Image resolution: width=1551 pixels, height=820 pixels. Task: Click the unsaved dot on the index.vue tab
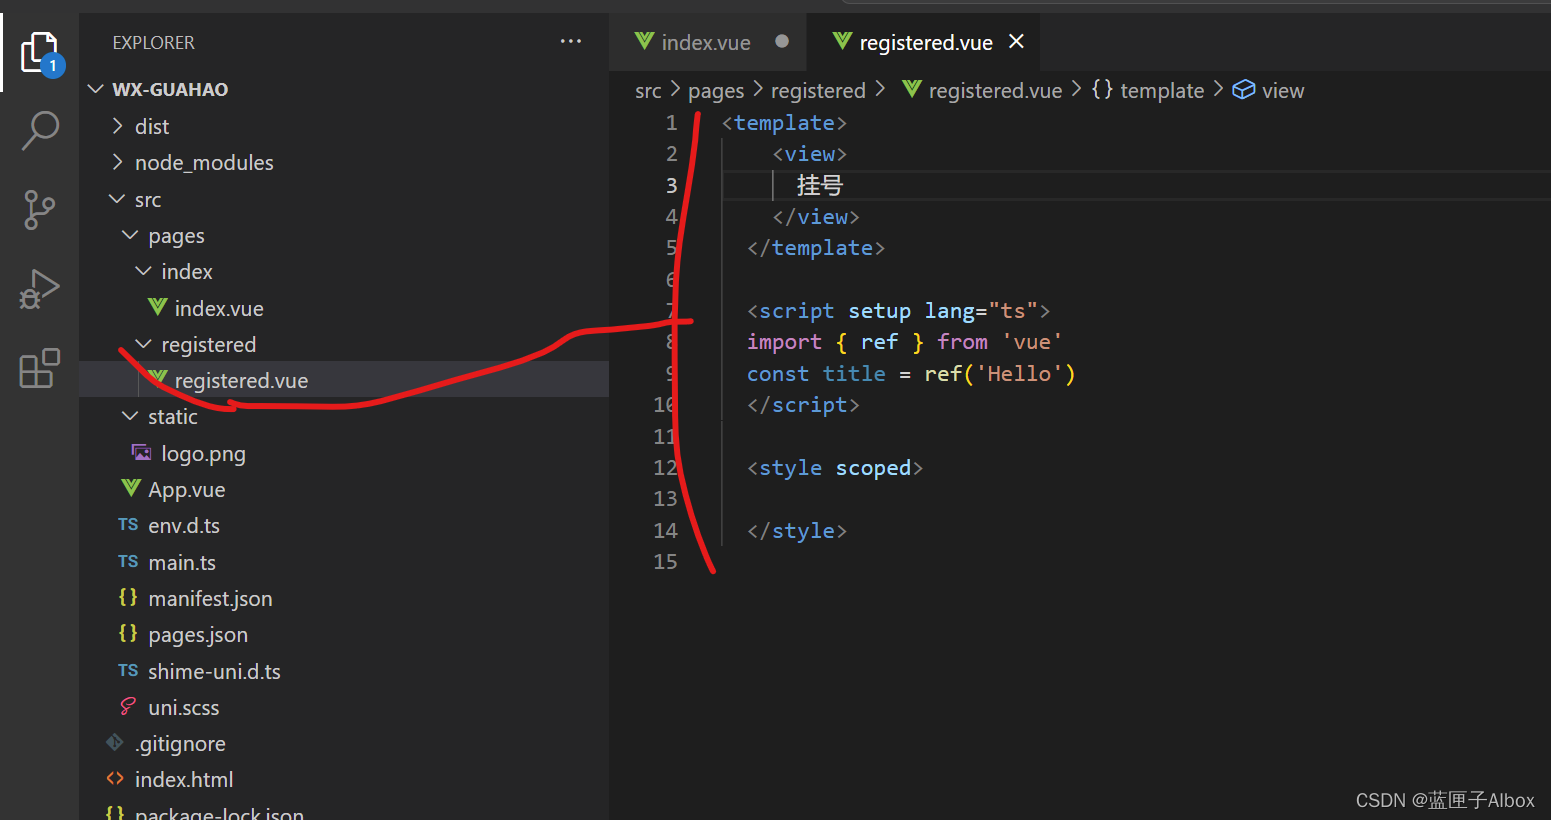click(782, 41)
